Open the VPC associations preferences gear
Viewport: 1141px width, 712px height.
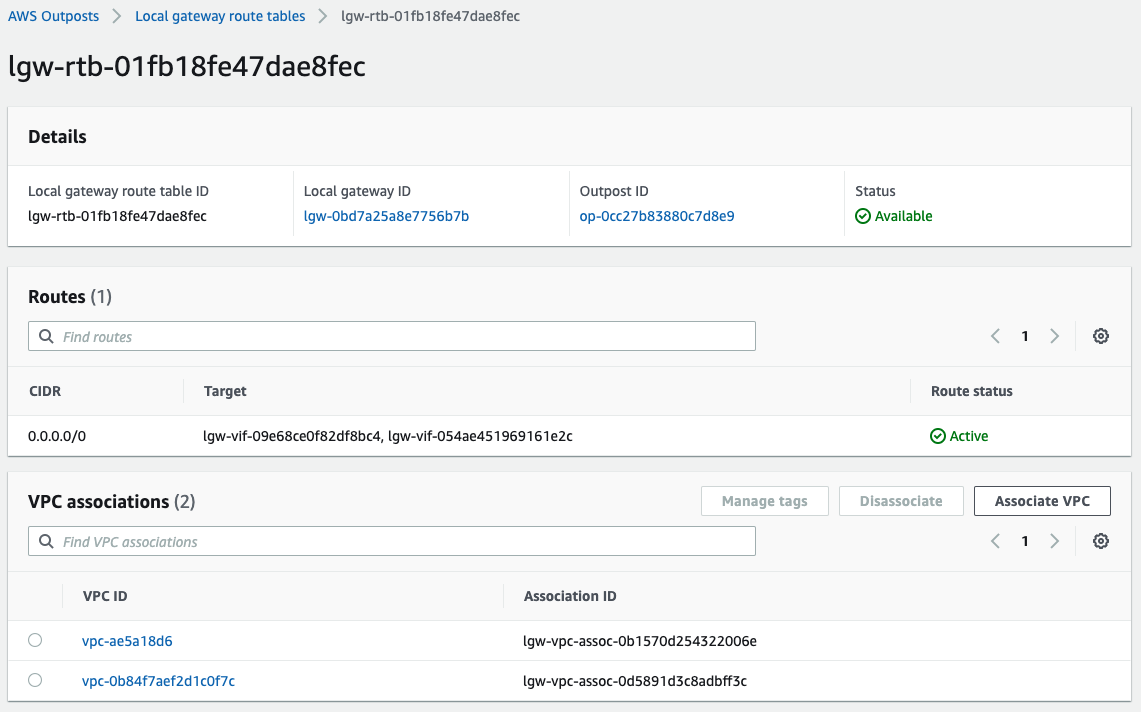1100,541
